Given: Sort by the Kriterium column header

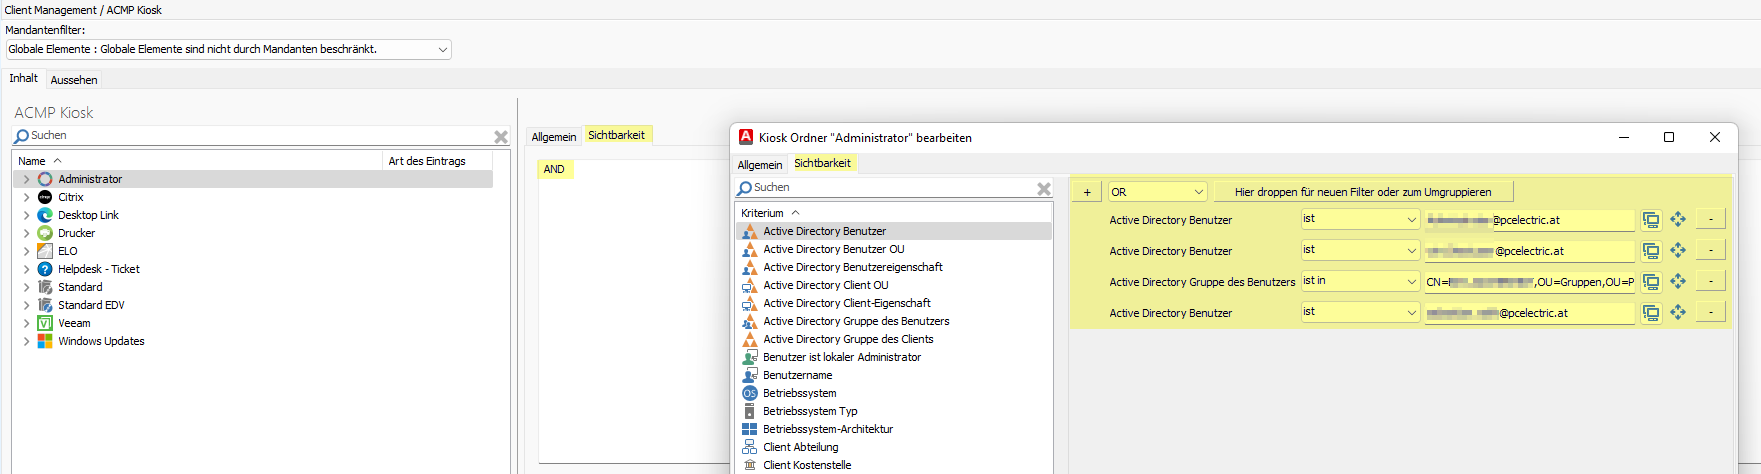Looking at the screenshot, I should point(894,213).
